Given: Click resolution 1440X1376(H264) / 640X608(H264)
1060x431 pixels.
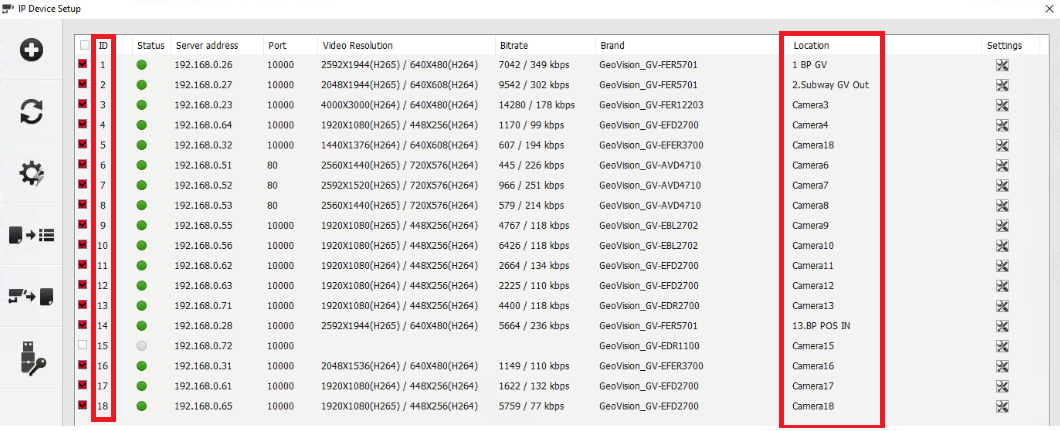Looking at the screenshot, I should 400,145.
